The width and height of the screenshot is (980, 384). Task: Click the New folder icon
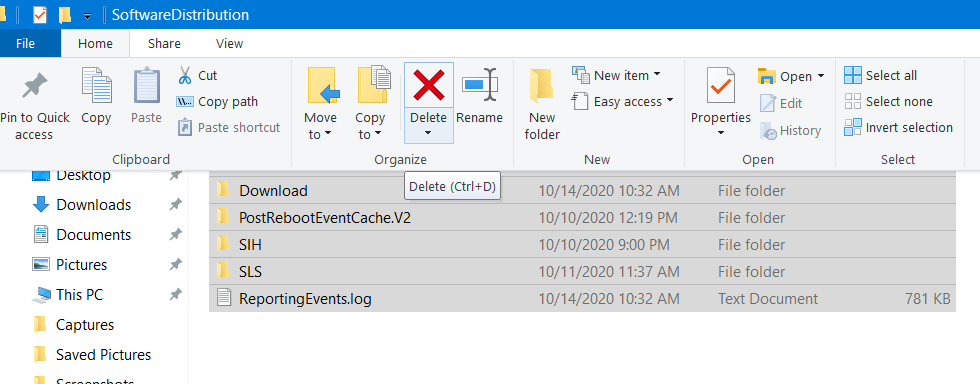(542, 86)
